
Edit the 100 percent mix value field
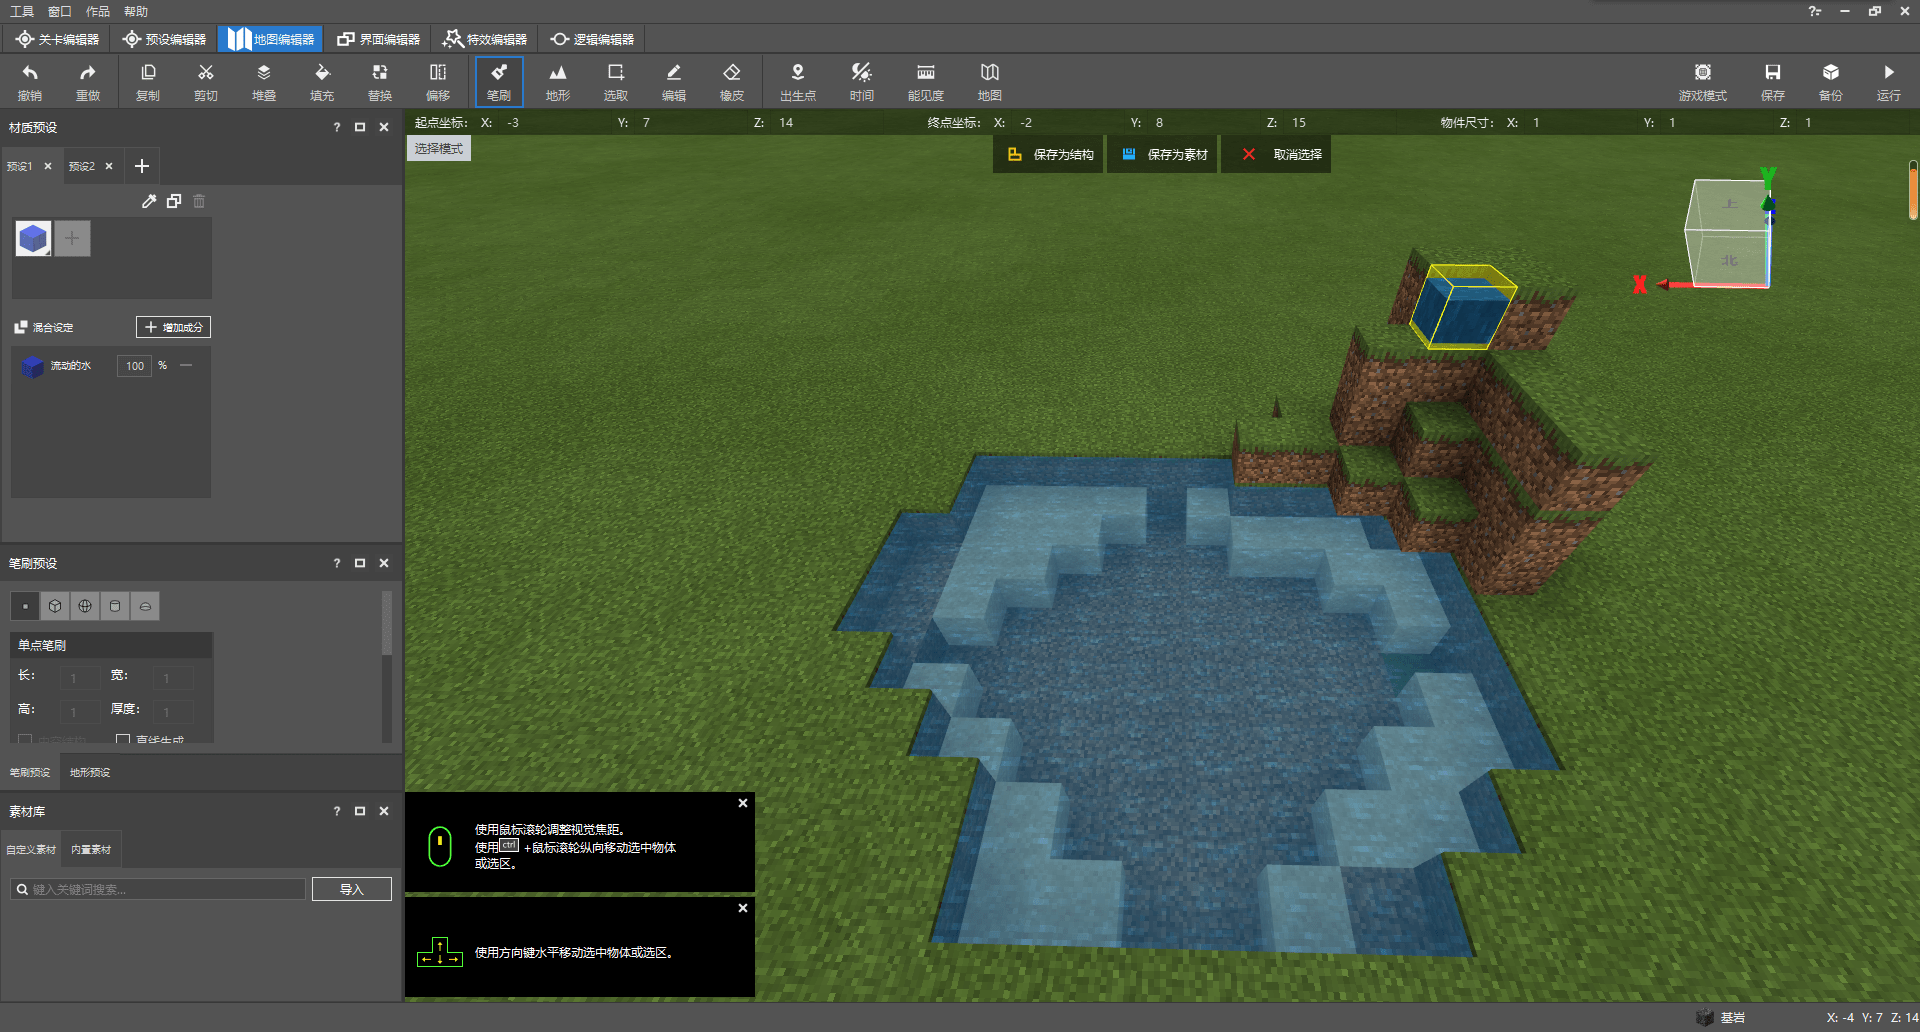135,366
